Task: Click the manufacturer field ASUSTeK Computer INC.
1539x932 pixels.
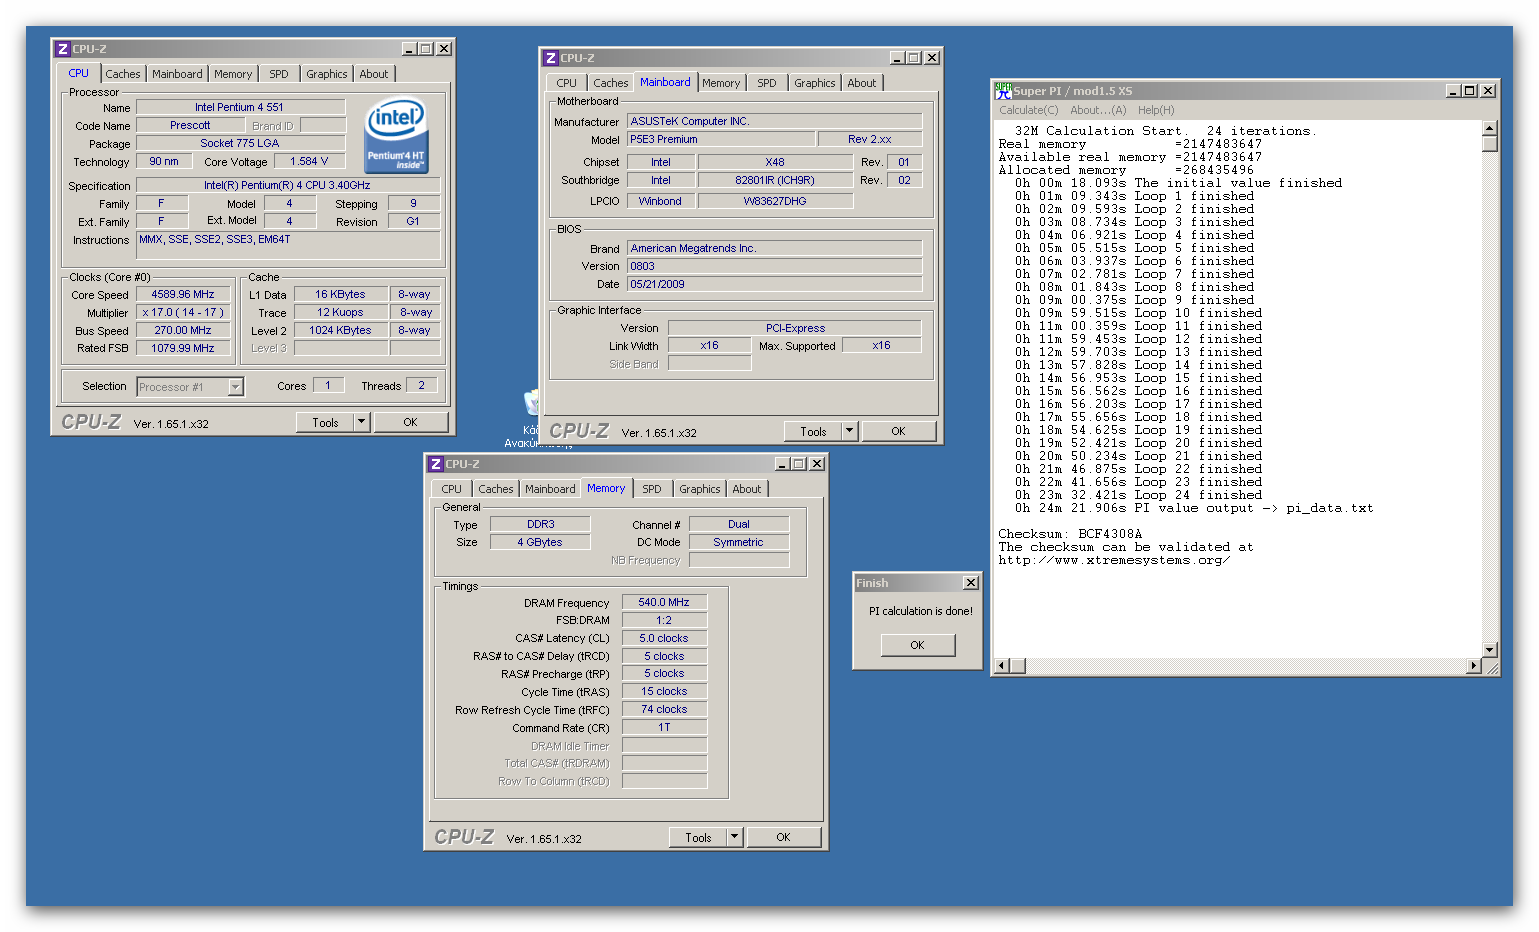Action: point(775,121)
